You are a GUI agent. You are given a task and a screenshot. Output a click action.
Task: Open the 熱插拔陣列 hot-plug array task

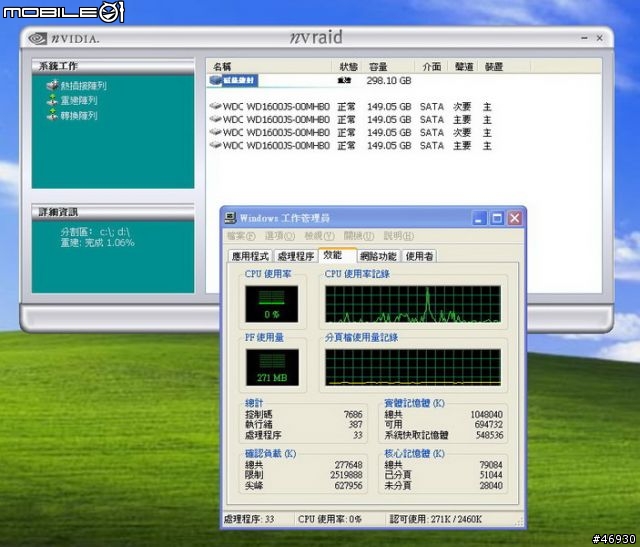[x=77, y=86]
